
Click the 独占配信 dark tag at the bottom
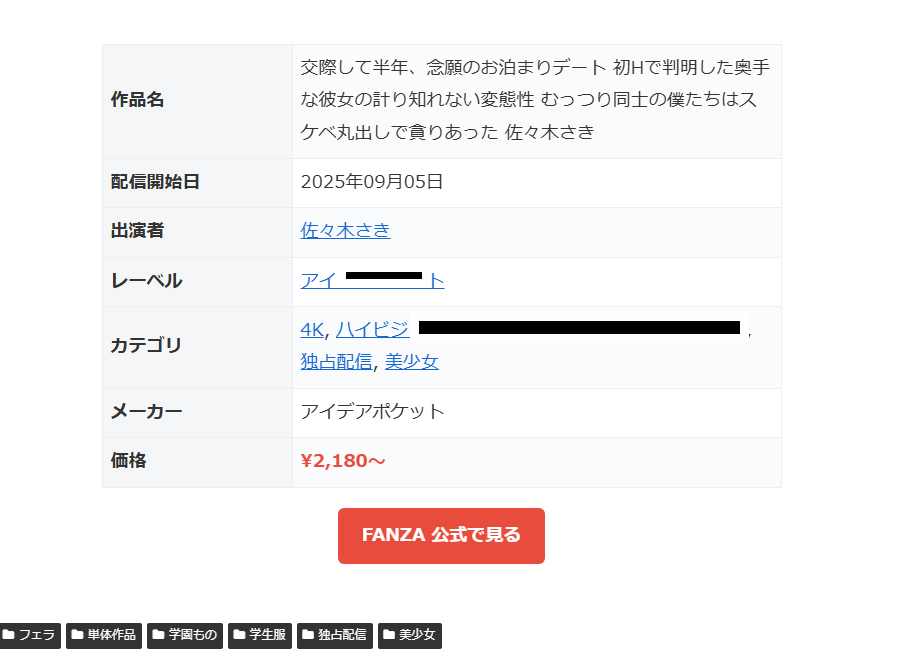[x=334, y=636]
